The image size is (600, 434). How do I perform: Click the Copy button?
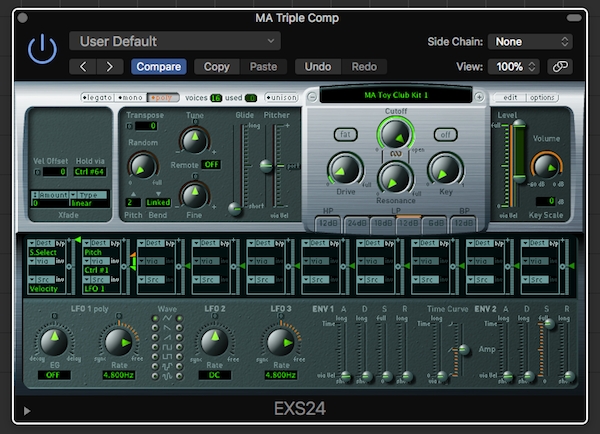[x=217, y=67]
